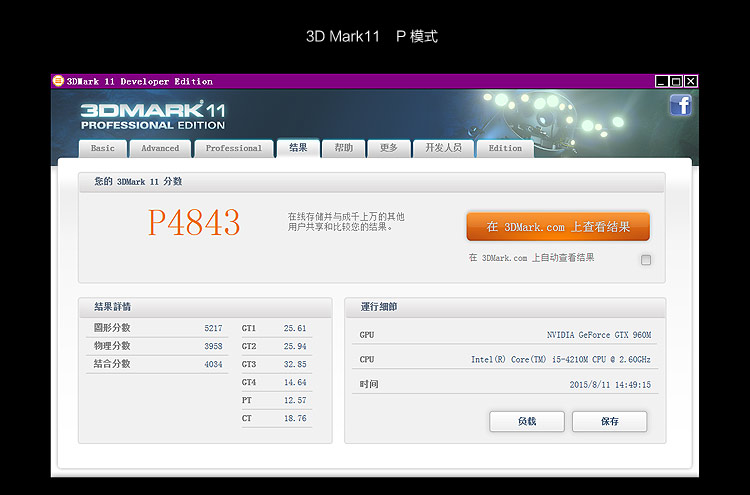Enable auto view results on 3DMark.com checkbox
The image size is (750, 495).
[x=646, y=260]
